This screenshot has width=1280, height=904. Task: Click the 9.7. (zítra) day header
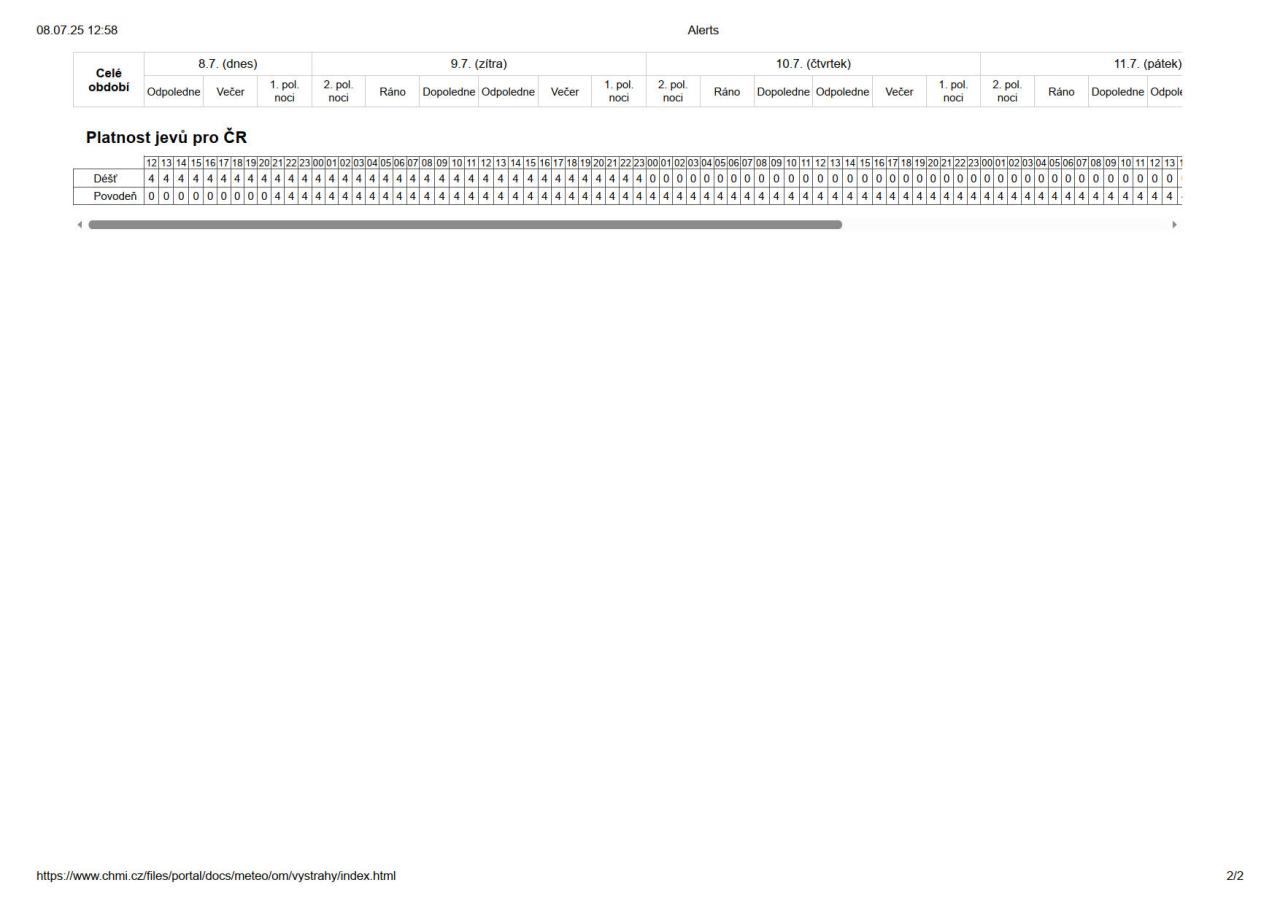click(479, 64)
